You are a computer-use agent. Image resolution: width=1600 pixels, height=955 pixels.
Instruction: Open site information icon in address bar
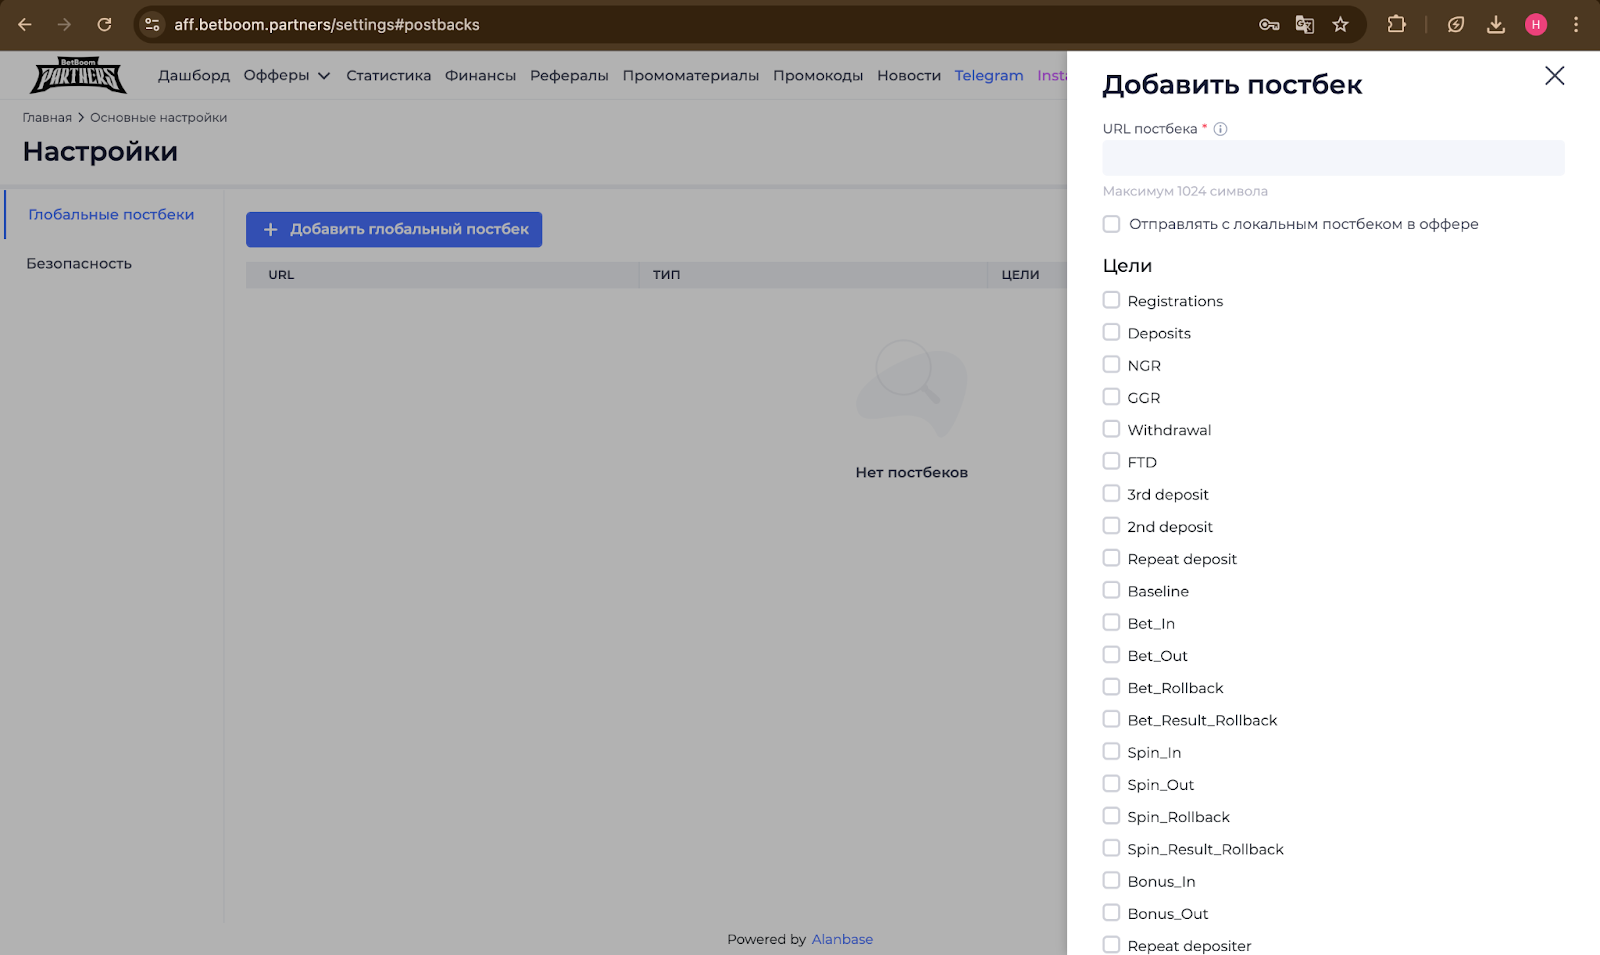(152, 25)
